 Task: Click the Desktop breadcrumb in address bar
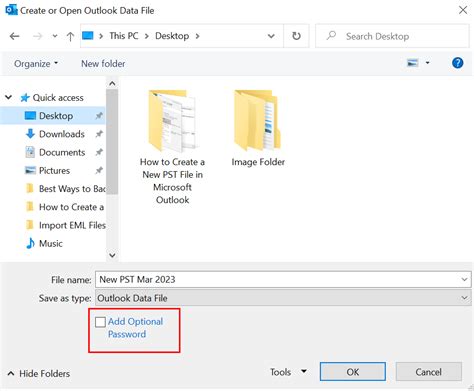tap(172, 36)
